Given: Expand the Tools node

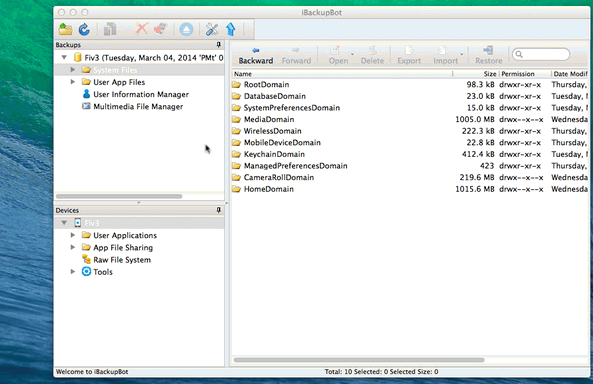Looking at the screenshot, I should pyautogui.click(x=73, y=271).
